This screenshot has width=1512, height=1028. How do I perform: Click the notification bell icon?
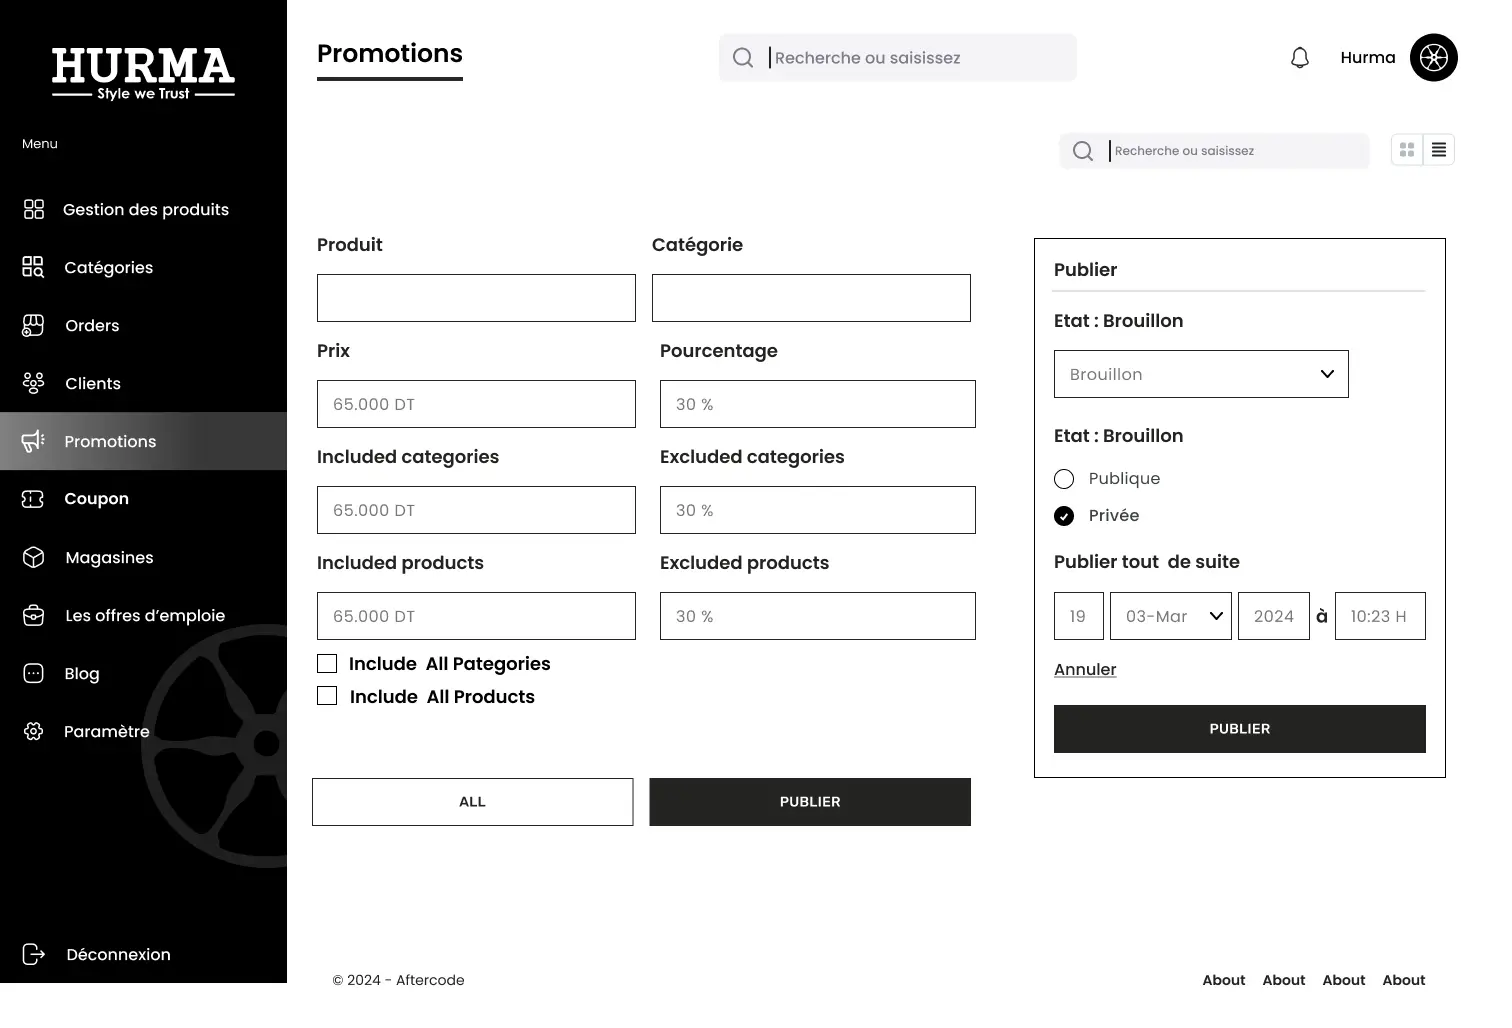click(1299, 58)
